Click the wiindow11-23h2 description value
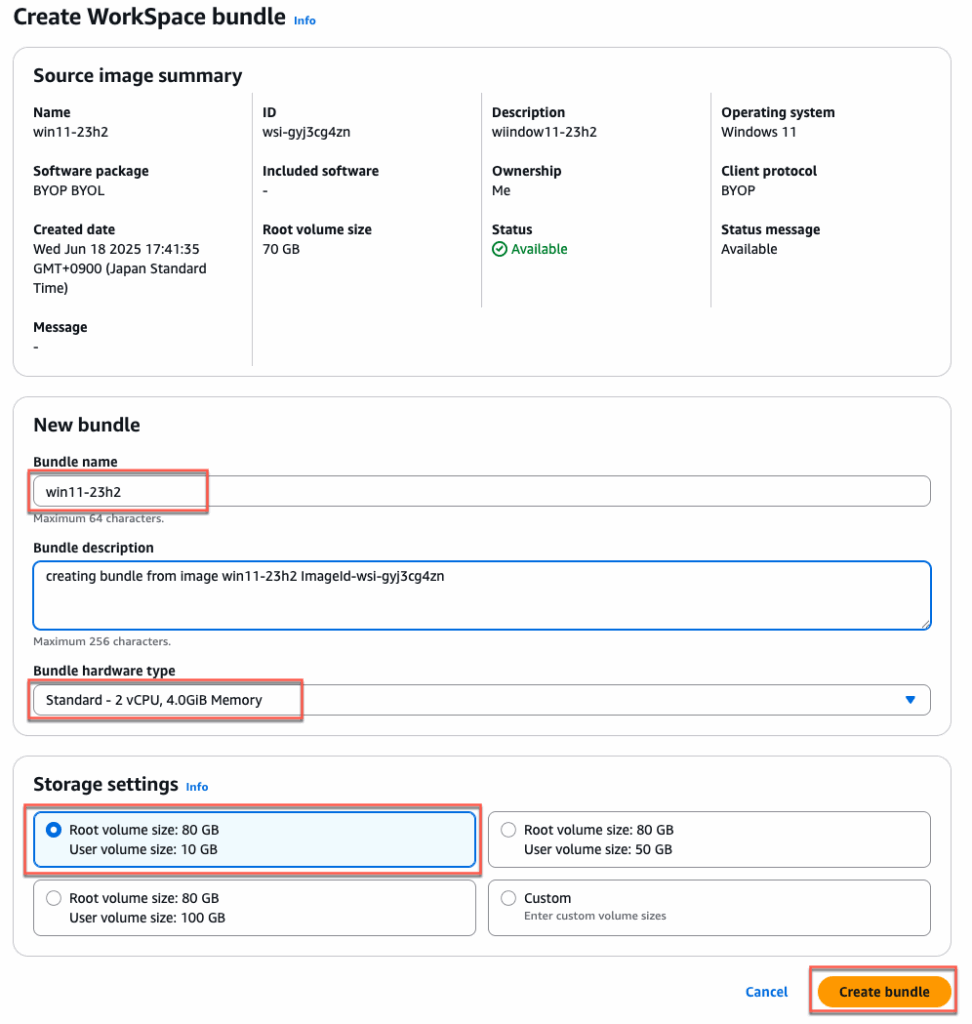Viewport: 972px width, 1024px height. (544, 132)
